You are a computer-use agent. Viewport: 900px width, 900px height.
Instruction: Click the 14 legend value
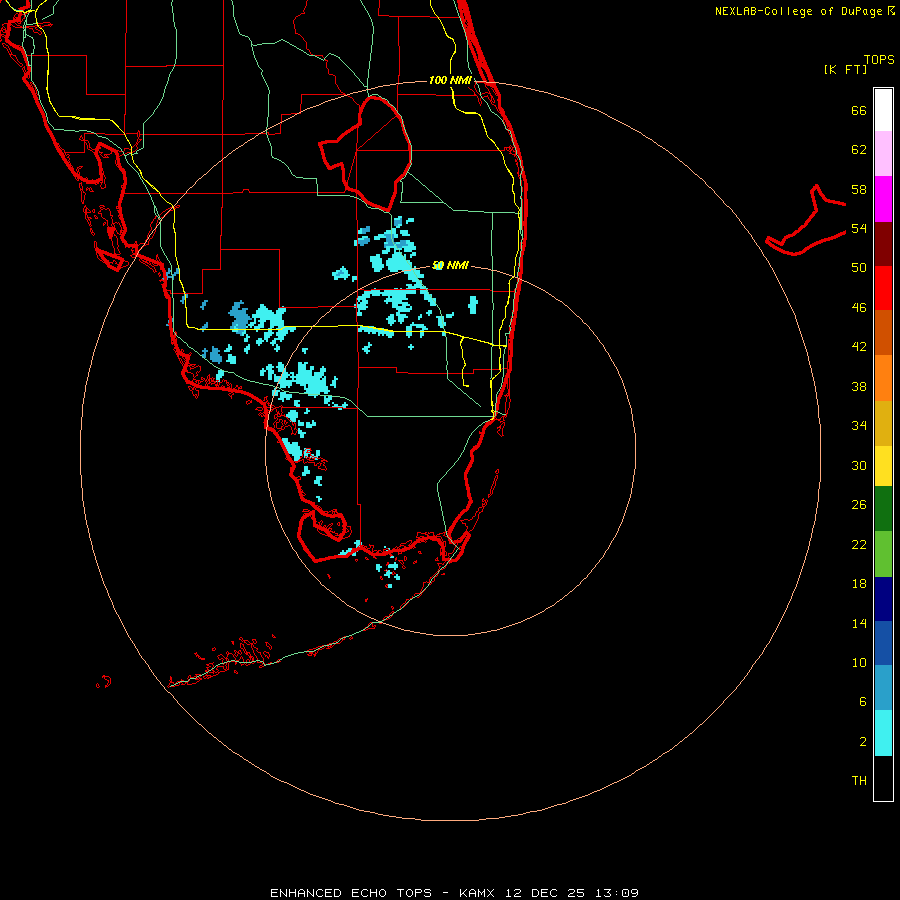[859, 623]
